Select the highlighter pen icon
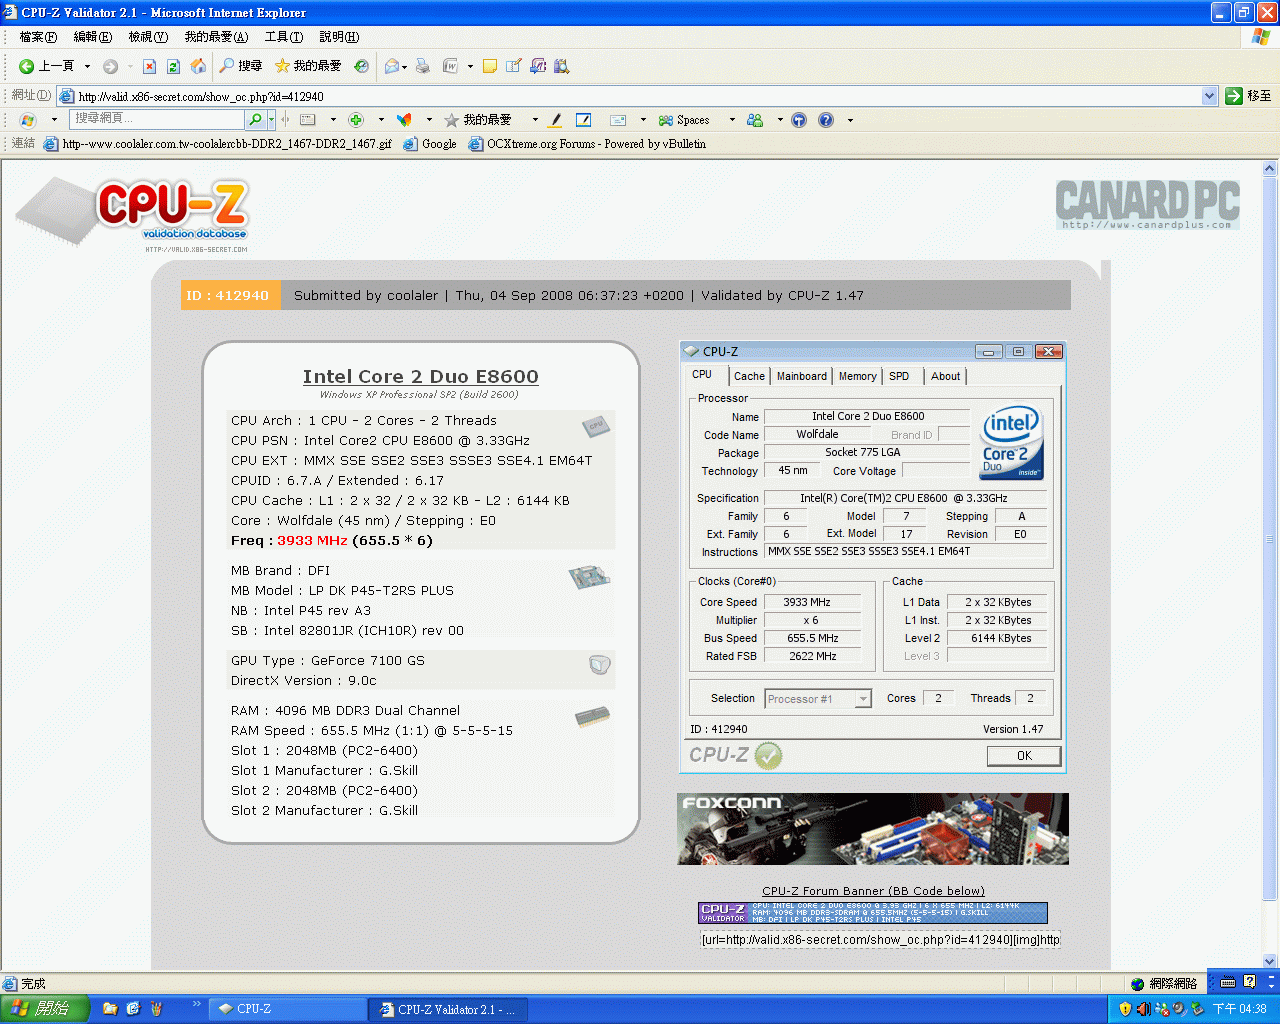 pos(556,120)
